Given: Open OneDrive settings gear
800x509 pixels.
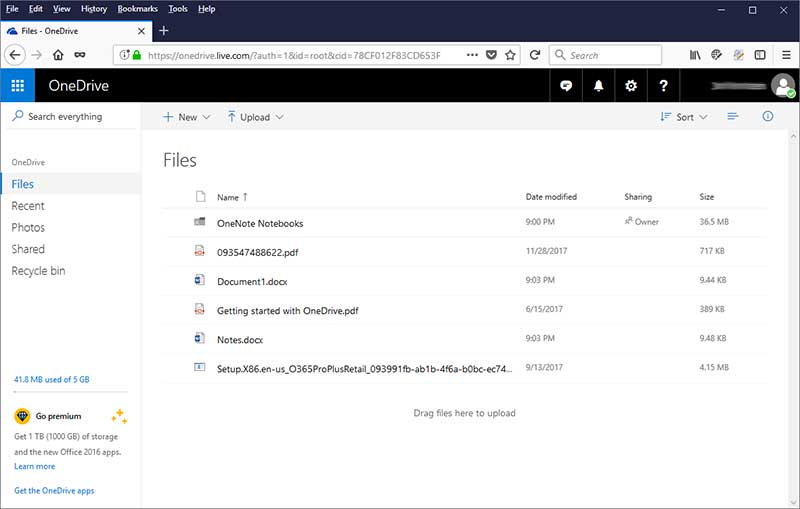Looking at the screenshot, I should click(630, 86).
